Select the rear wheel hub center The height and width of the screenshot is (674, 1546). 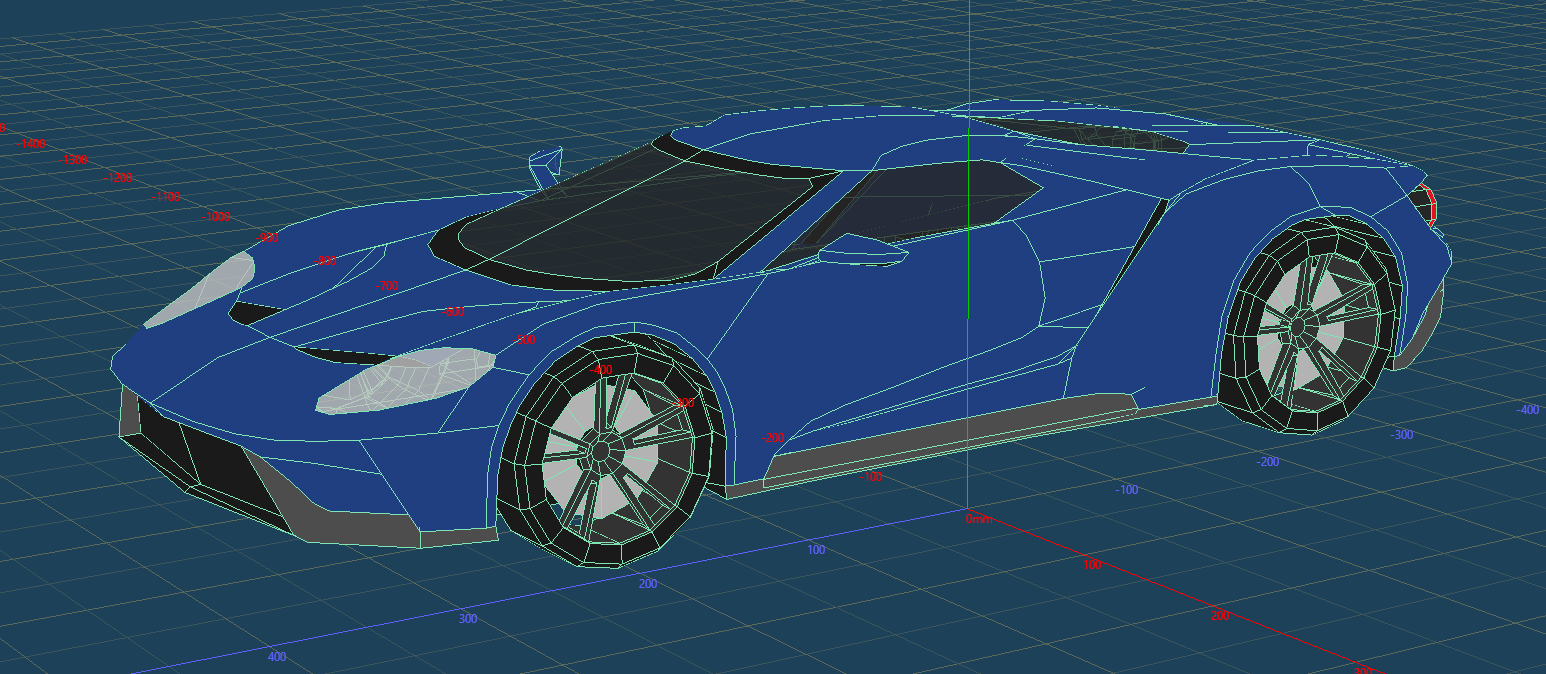coord(1298,325)
